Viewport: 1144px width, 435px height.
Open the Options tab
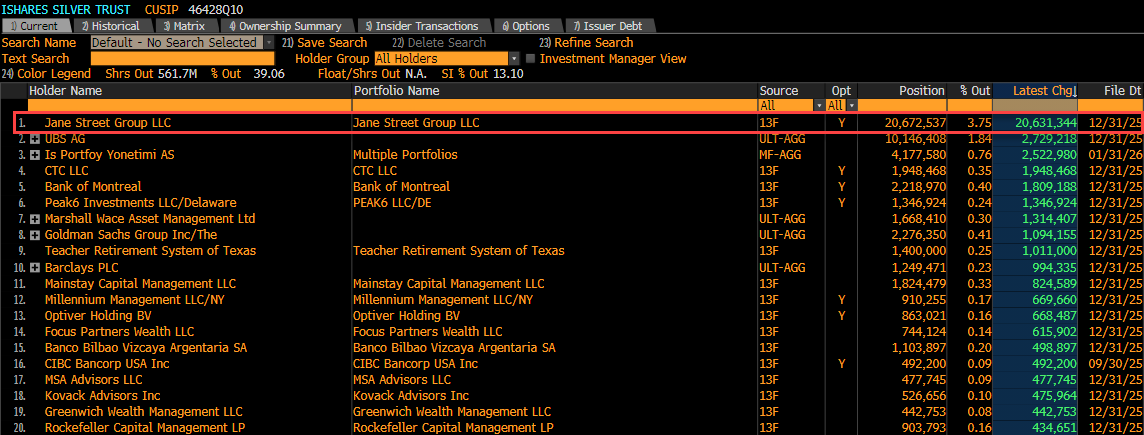click(x=526, y=26)
